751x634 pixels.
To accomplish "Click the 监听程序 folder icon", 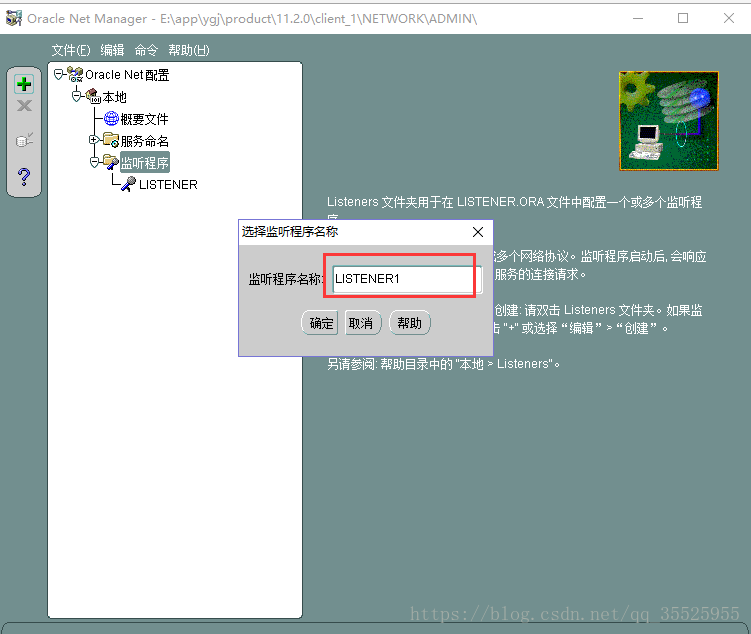I will [111, 162].
